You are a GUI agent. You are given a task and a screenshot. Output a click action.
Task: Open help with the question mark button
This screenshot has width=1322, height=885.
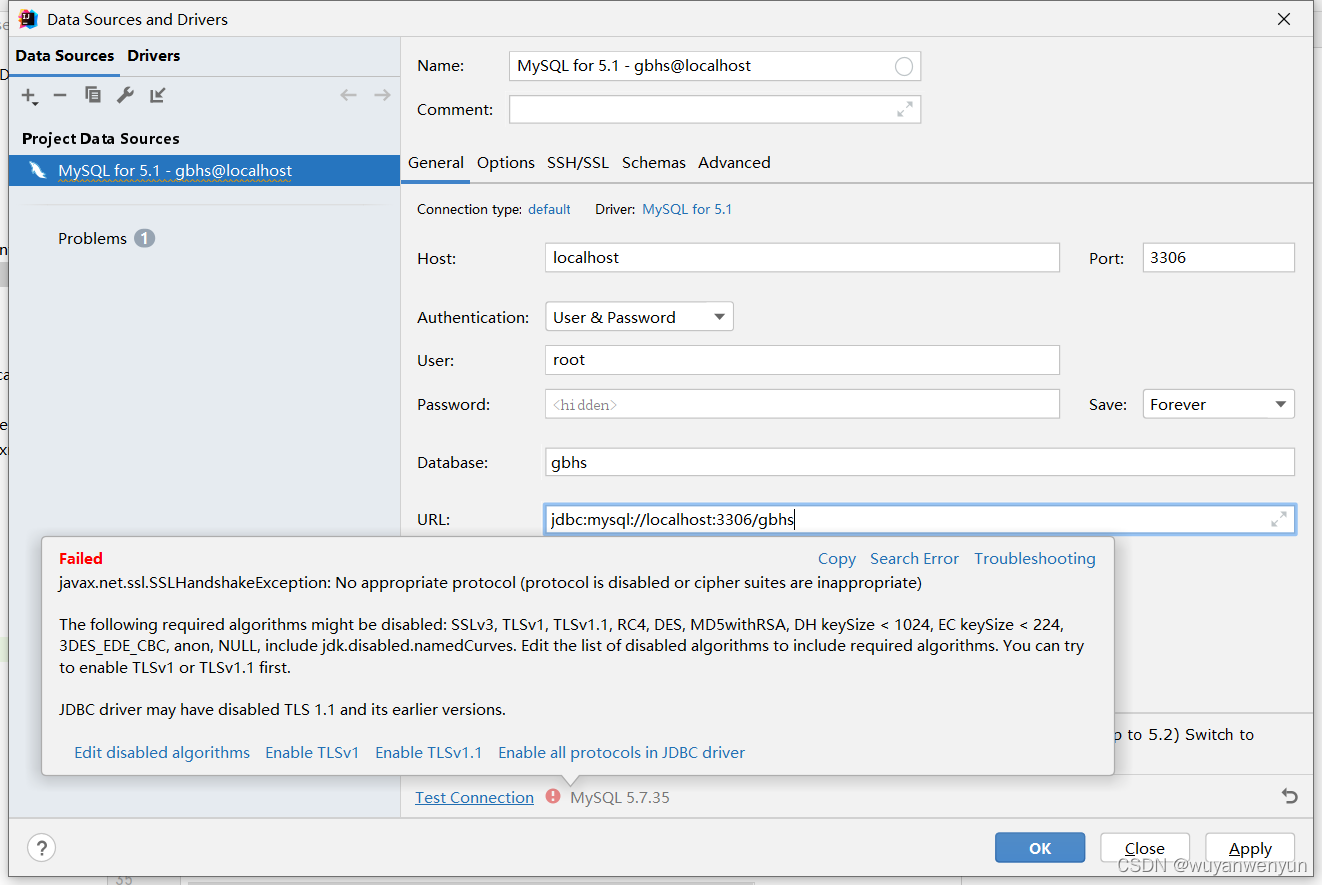[x=41, y=847]
